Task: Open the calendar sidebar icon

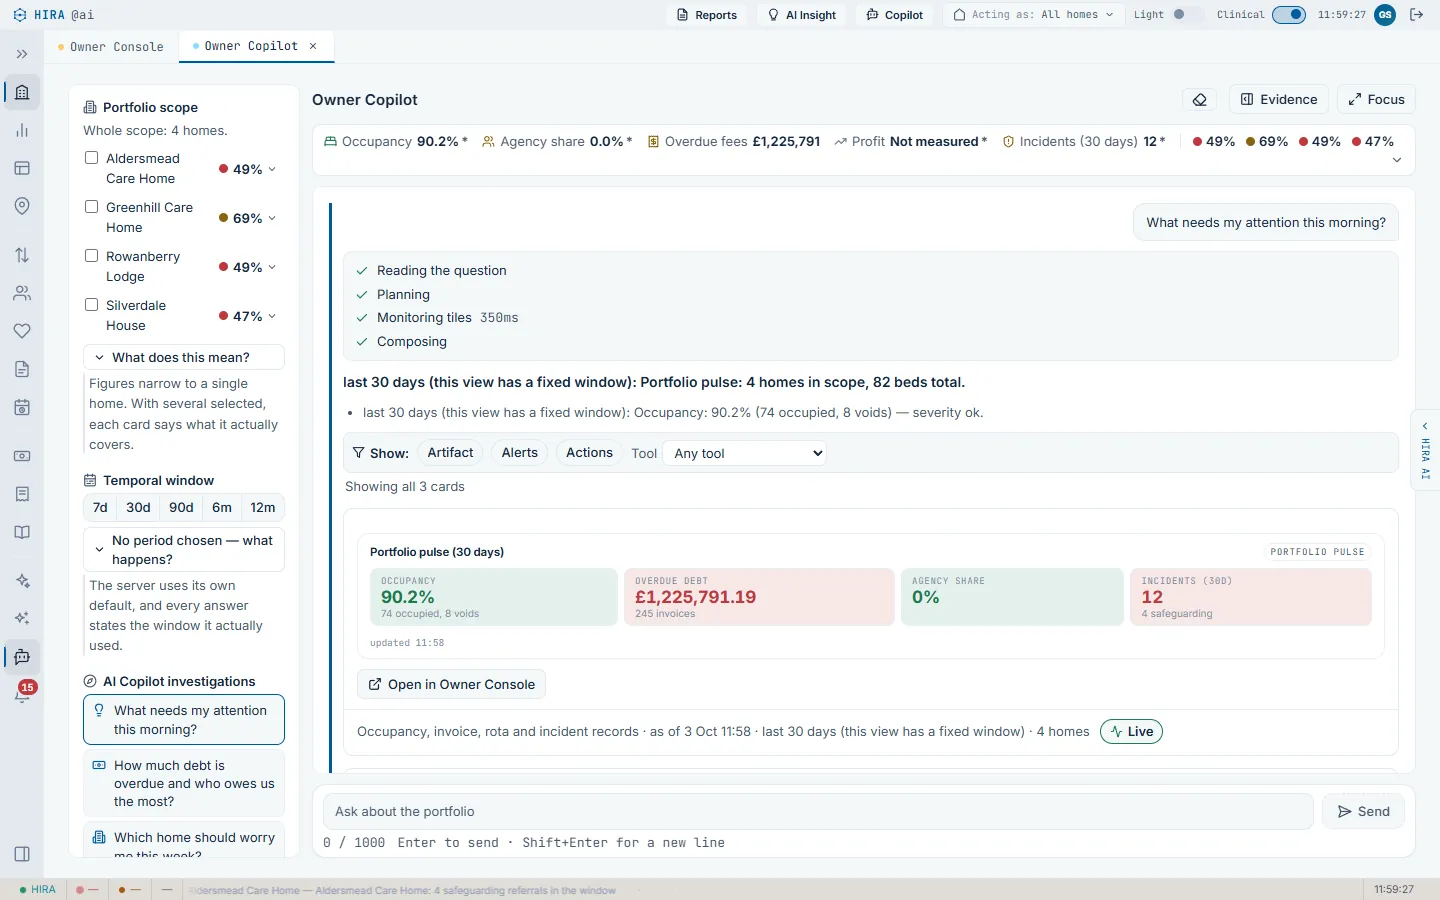Action: coord(22,408)
